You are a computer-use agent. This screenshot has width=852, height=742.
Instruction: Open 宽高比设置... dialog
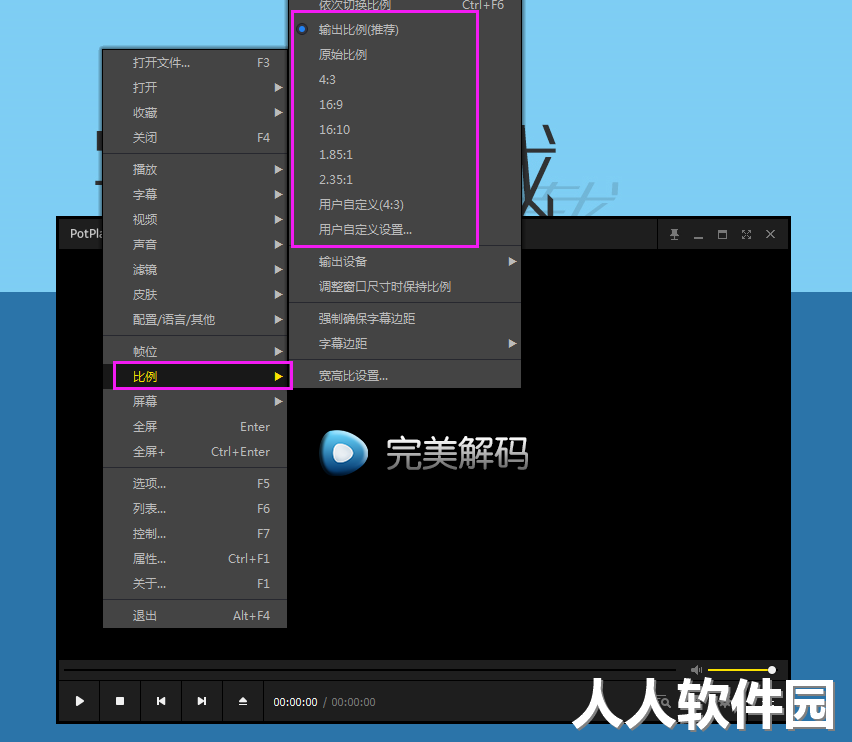pyautogui.click(x=405, y=375)
